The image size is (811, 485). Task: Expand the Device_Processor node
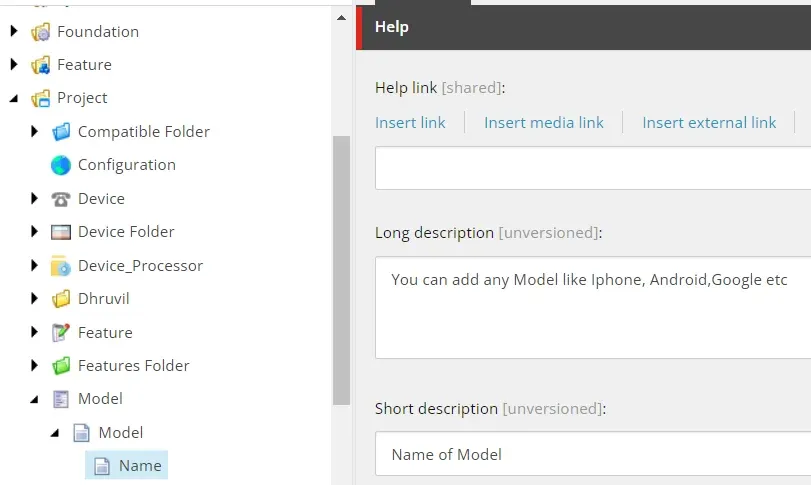[x=35, y=265]
